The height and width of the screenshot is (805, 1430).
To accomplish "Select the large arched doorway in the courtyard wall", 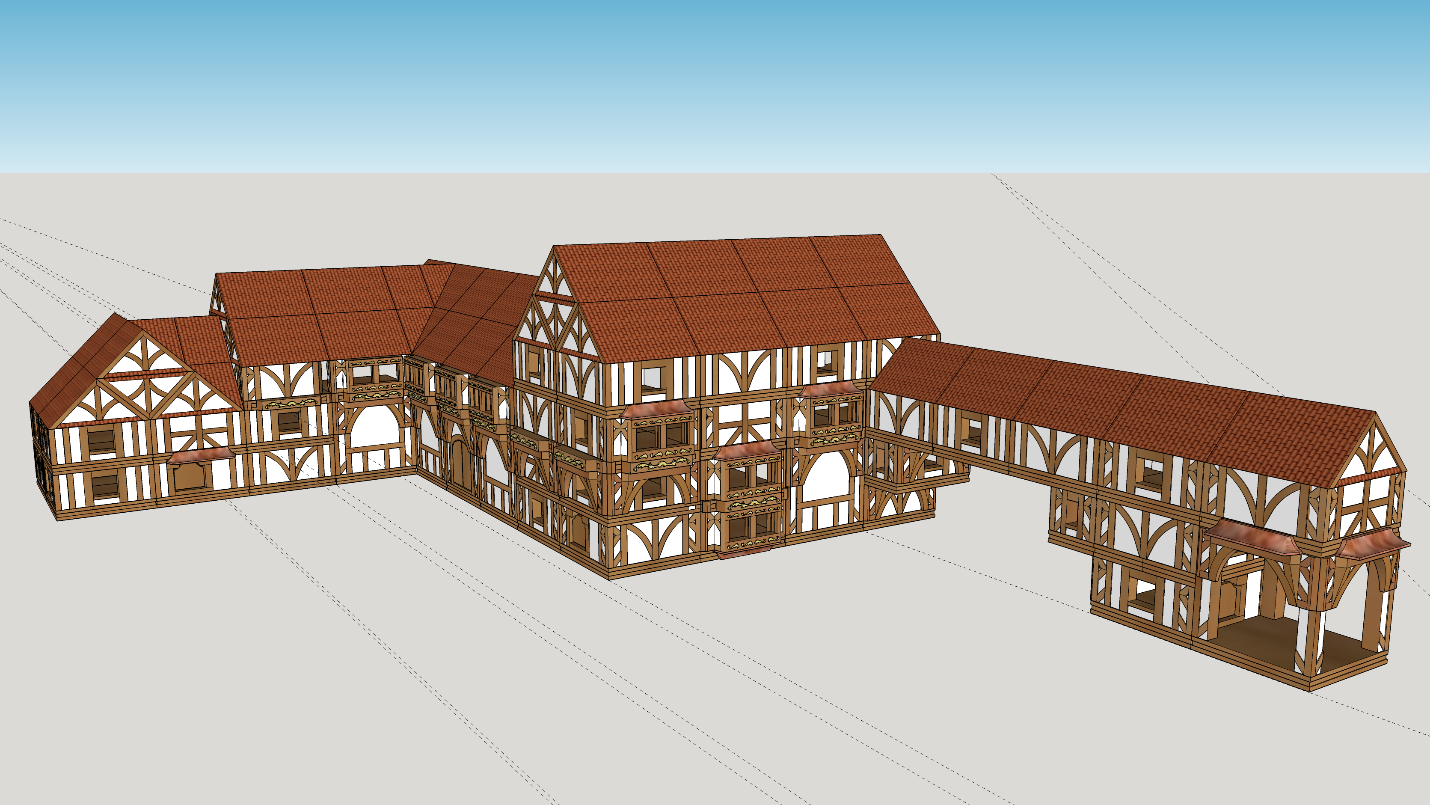I will point(375,430).
